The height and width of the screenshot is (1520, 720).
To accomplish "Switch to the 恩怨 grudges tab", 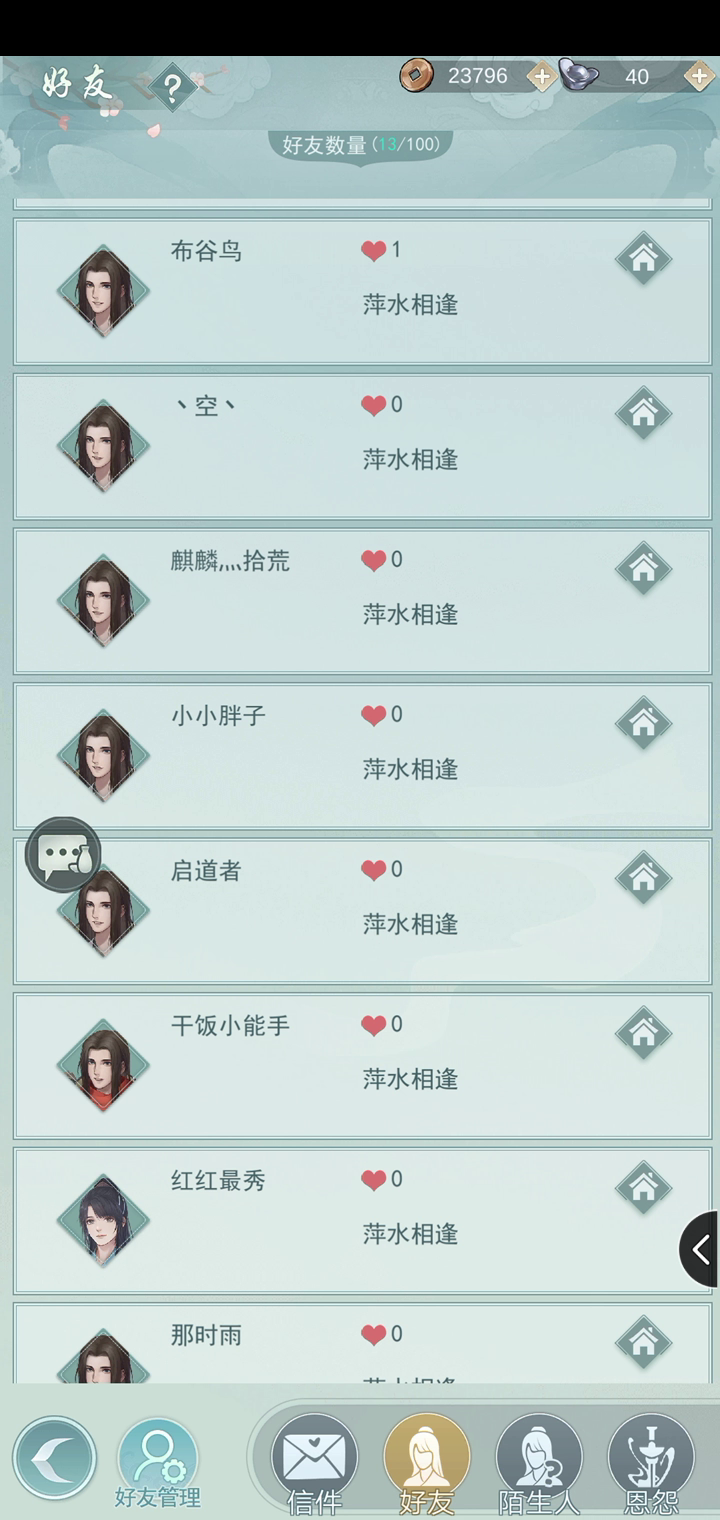I will [x=651, y=1464].
